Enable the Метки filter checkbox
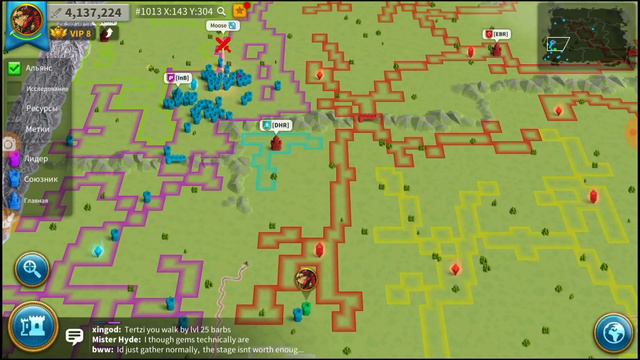 click(x=14, y=129)
